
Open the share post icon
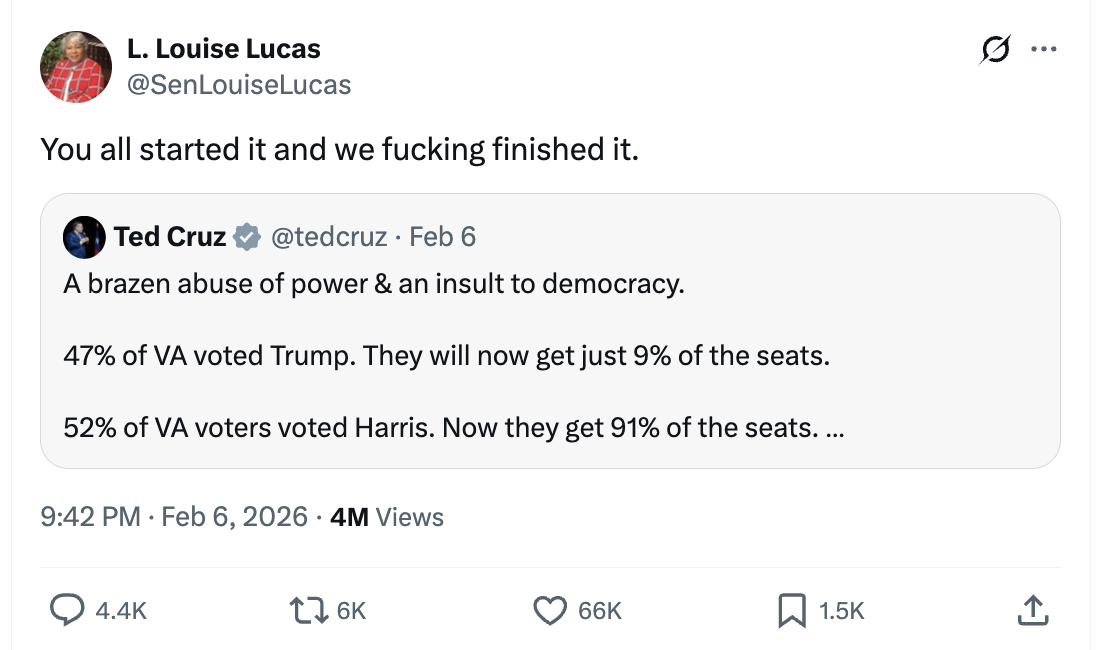coord(1034,609)
